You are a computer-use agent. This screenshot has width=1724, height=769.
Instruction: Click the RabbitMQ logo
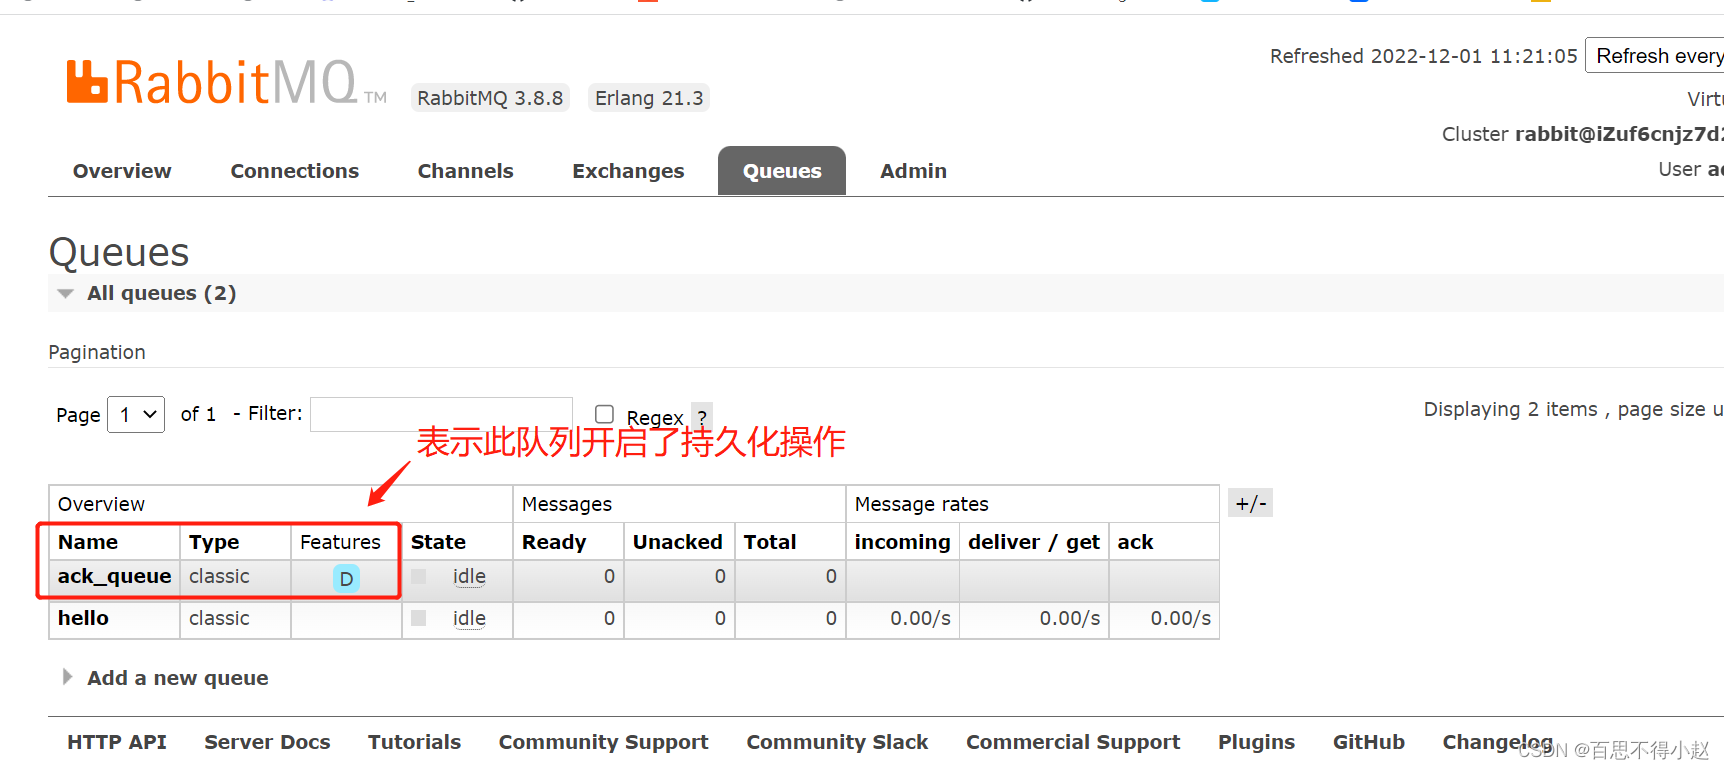(226, 82)
